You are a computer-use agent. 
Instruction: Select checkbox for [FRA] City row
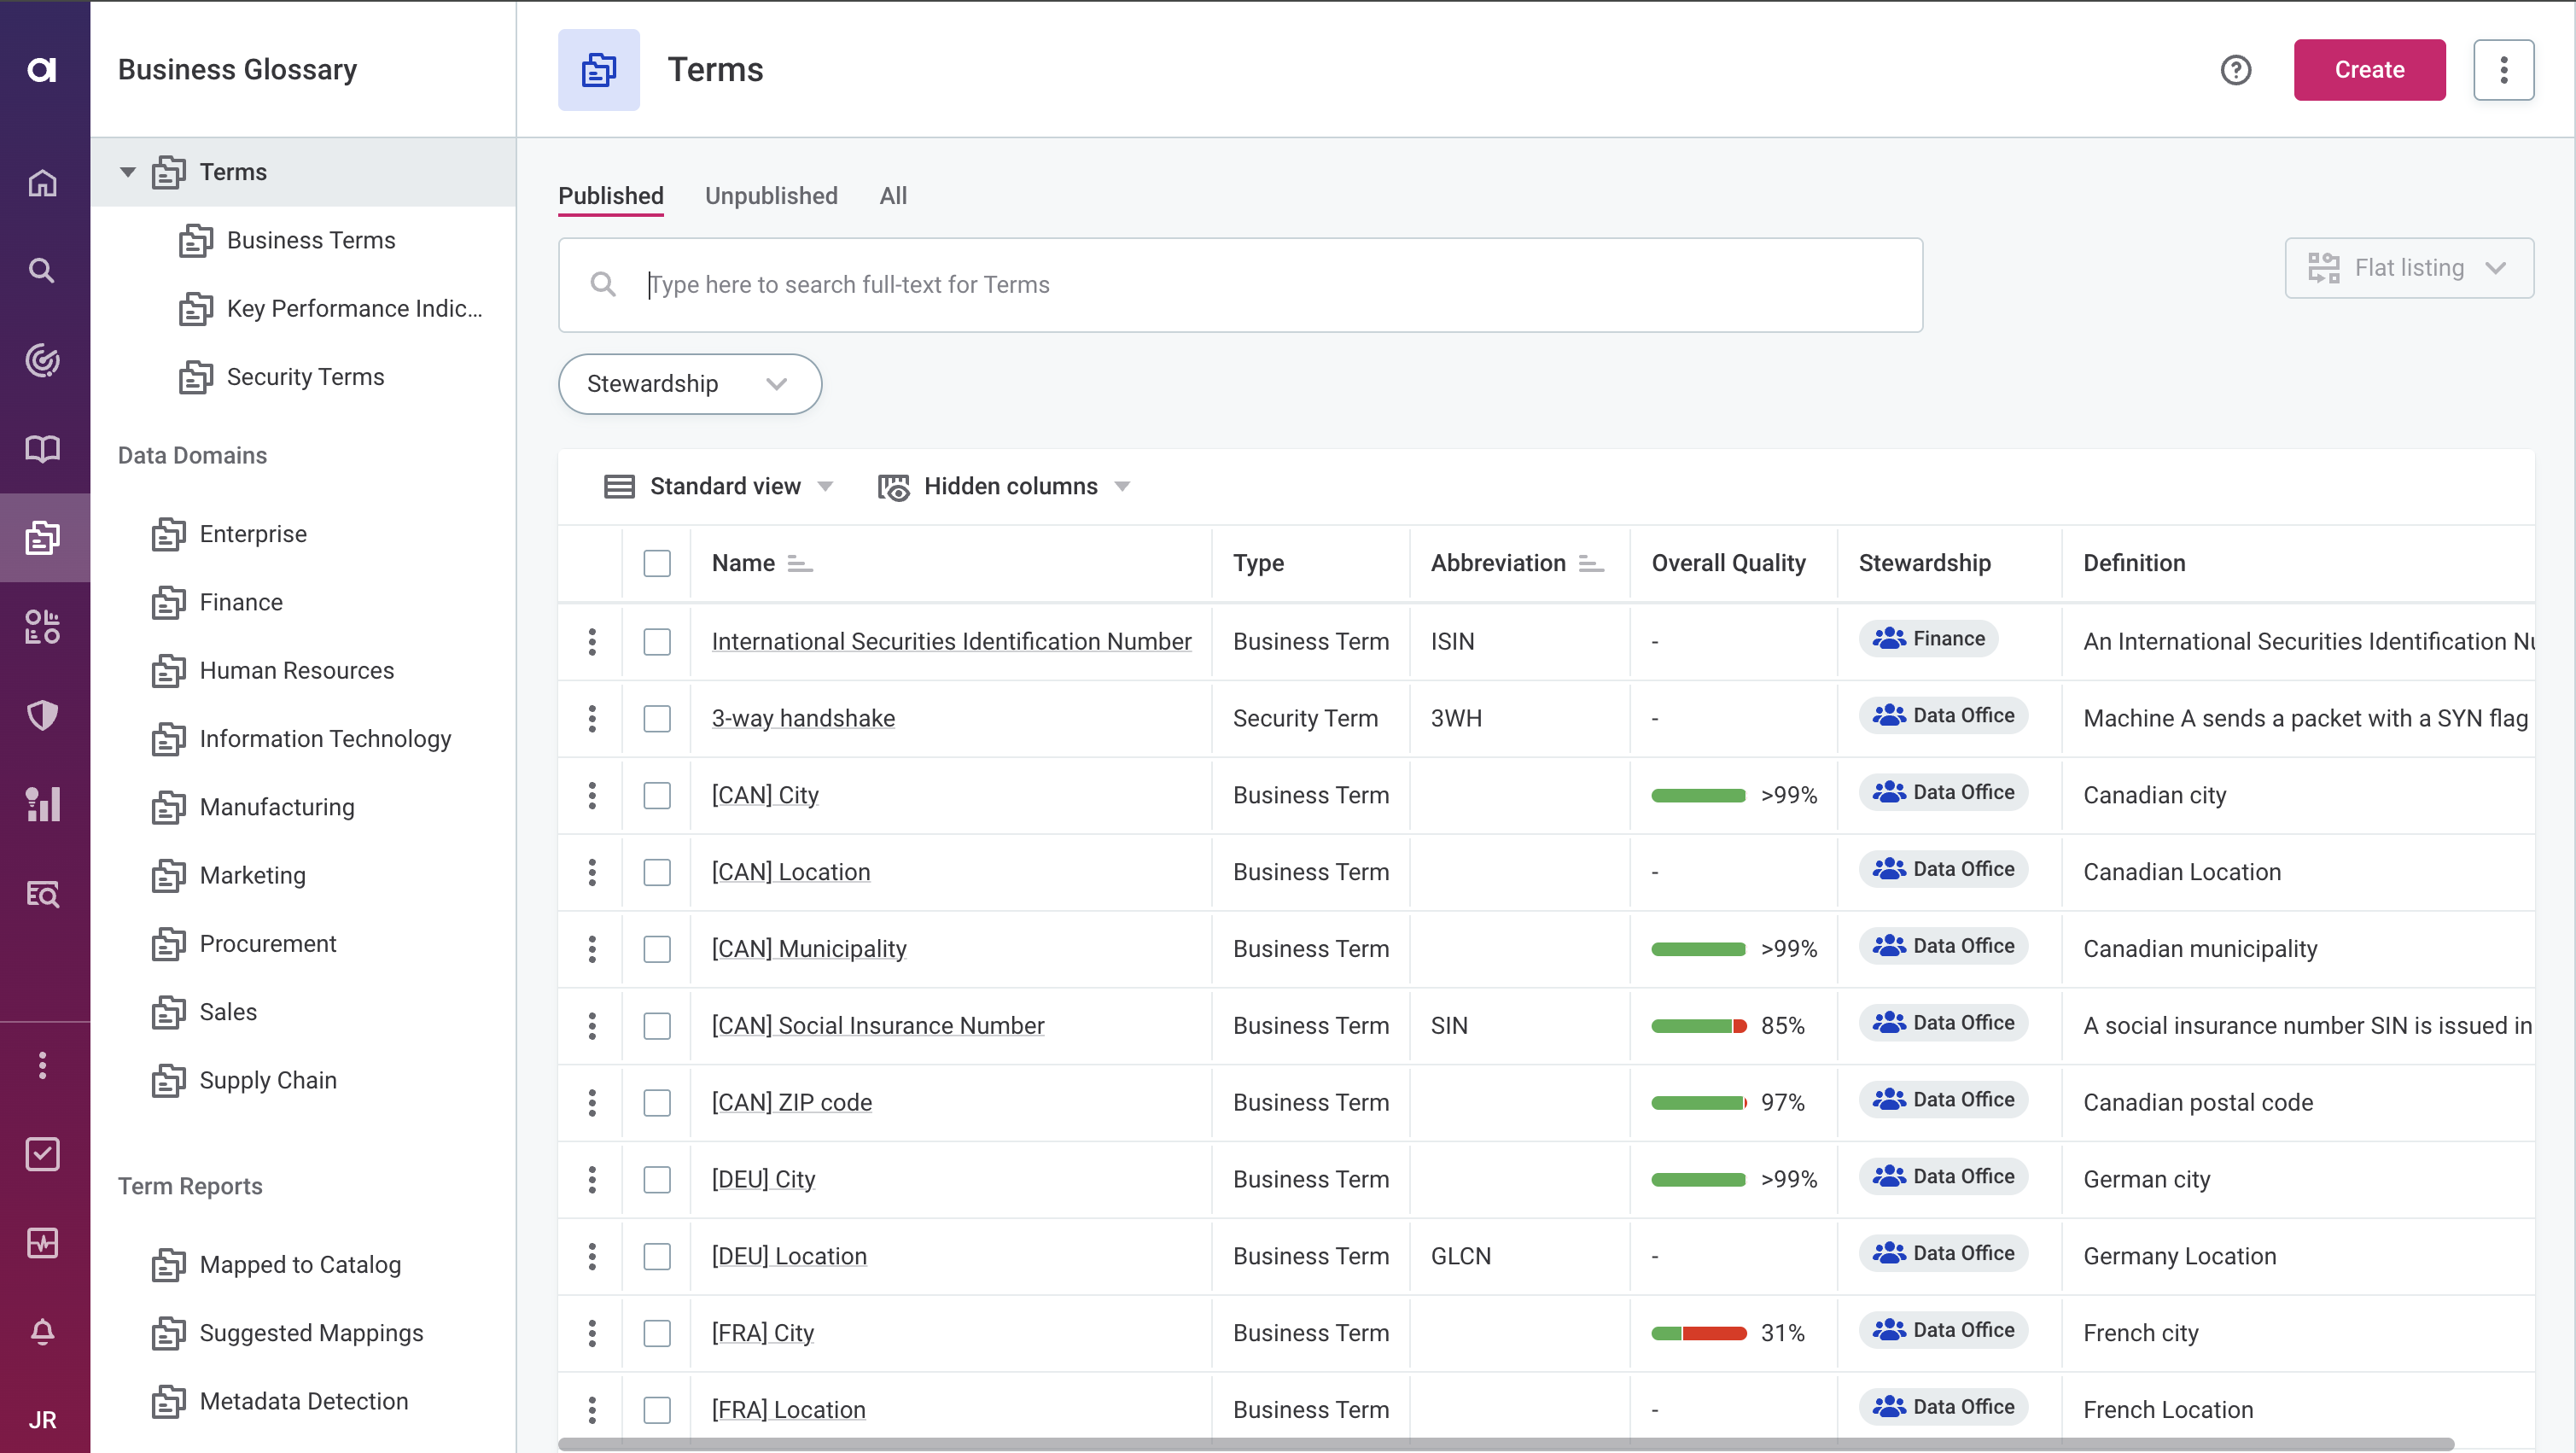[x=657, y=1333]
